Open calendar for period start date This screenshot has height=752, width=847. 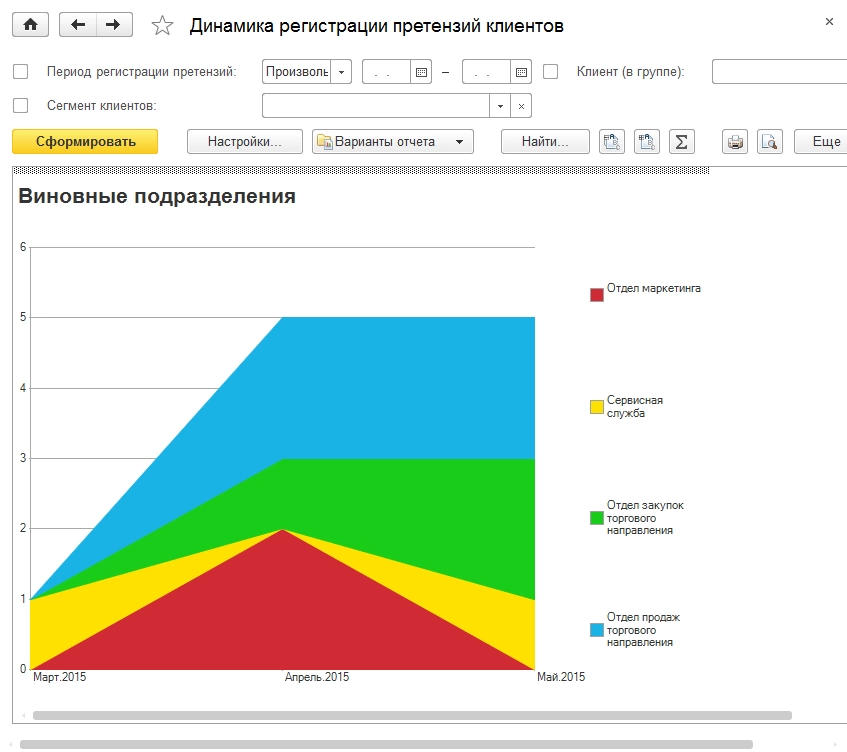[x=421, y=72]
